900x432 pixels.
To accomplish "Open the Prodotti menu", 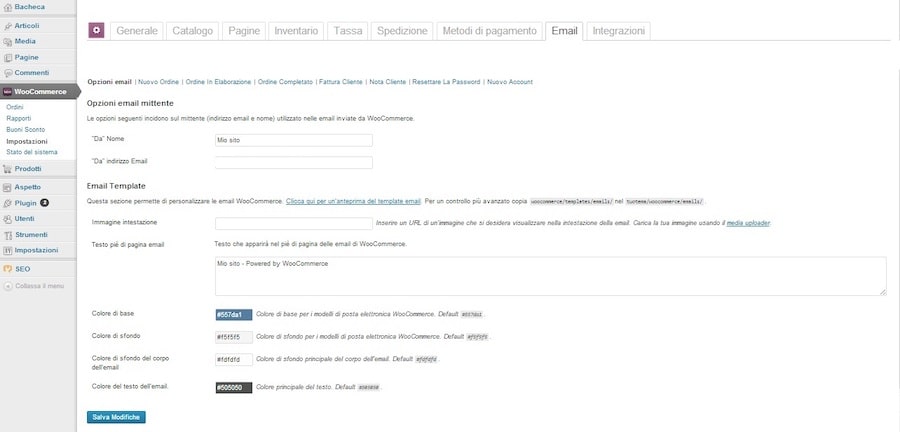I will 28,169.
